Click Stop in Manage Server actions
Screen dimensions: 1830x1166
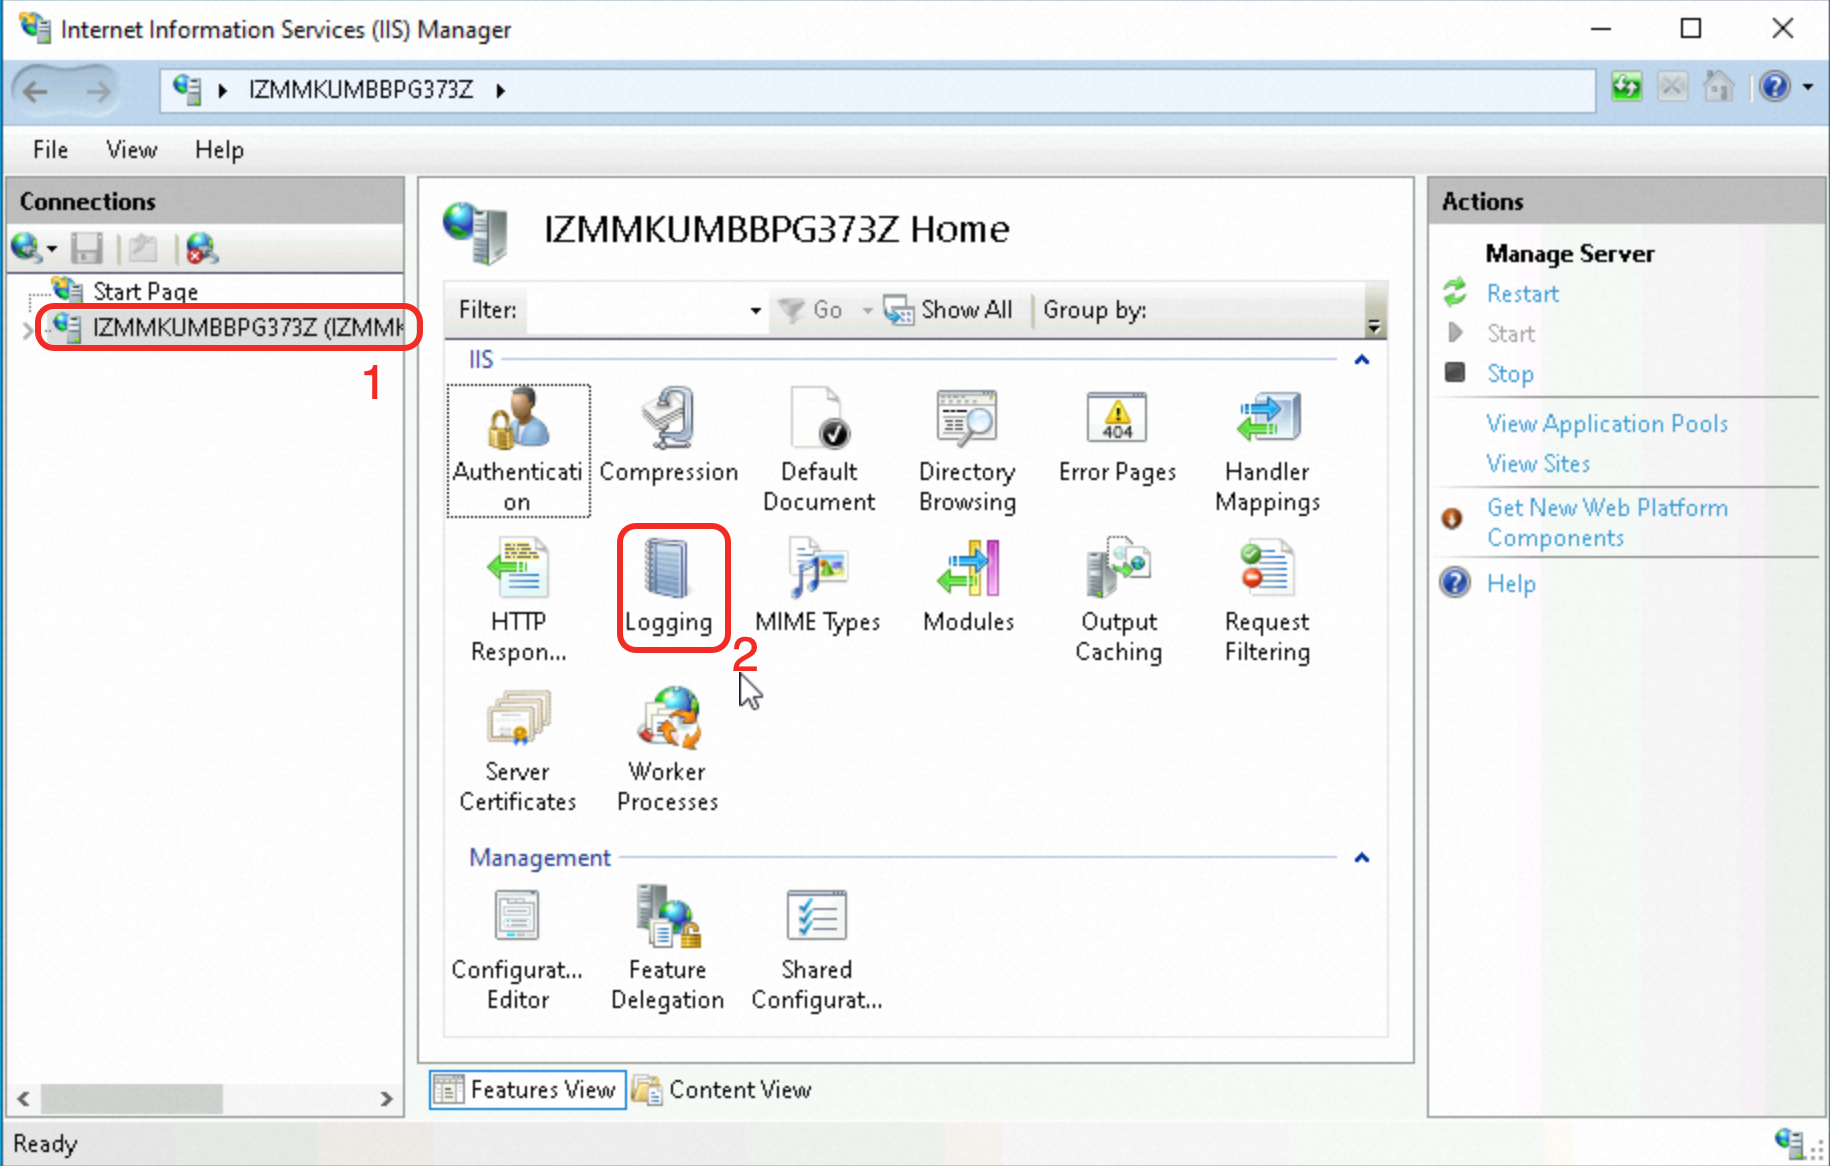1509,374
